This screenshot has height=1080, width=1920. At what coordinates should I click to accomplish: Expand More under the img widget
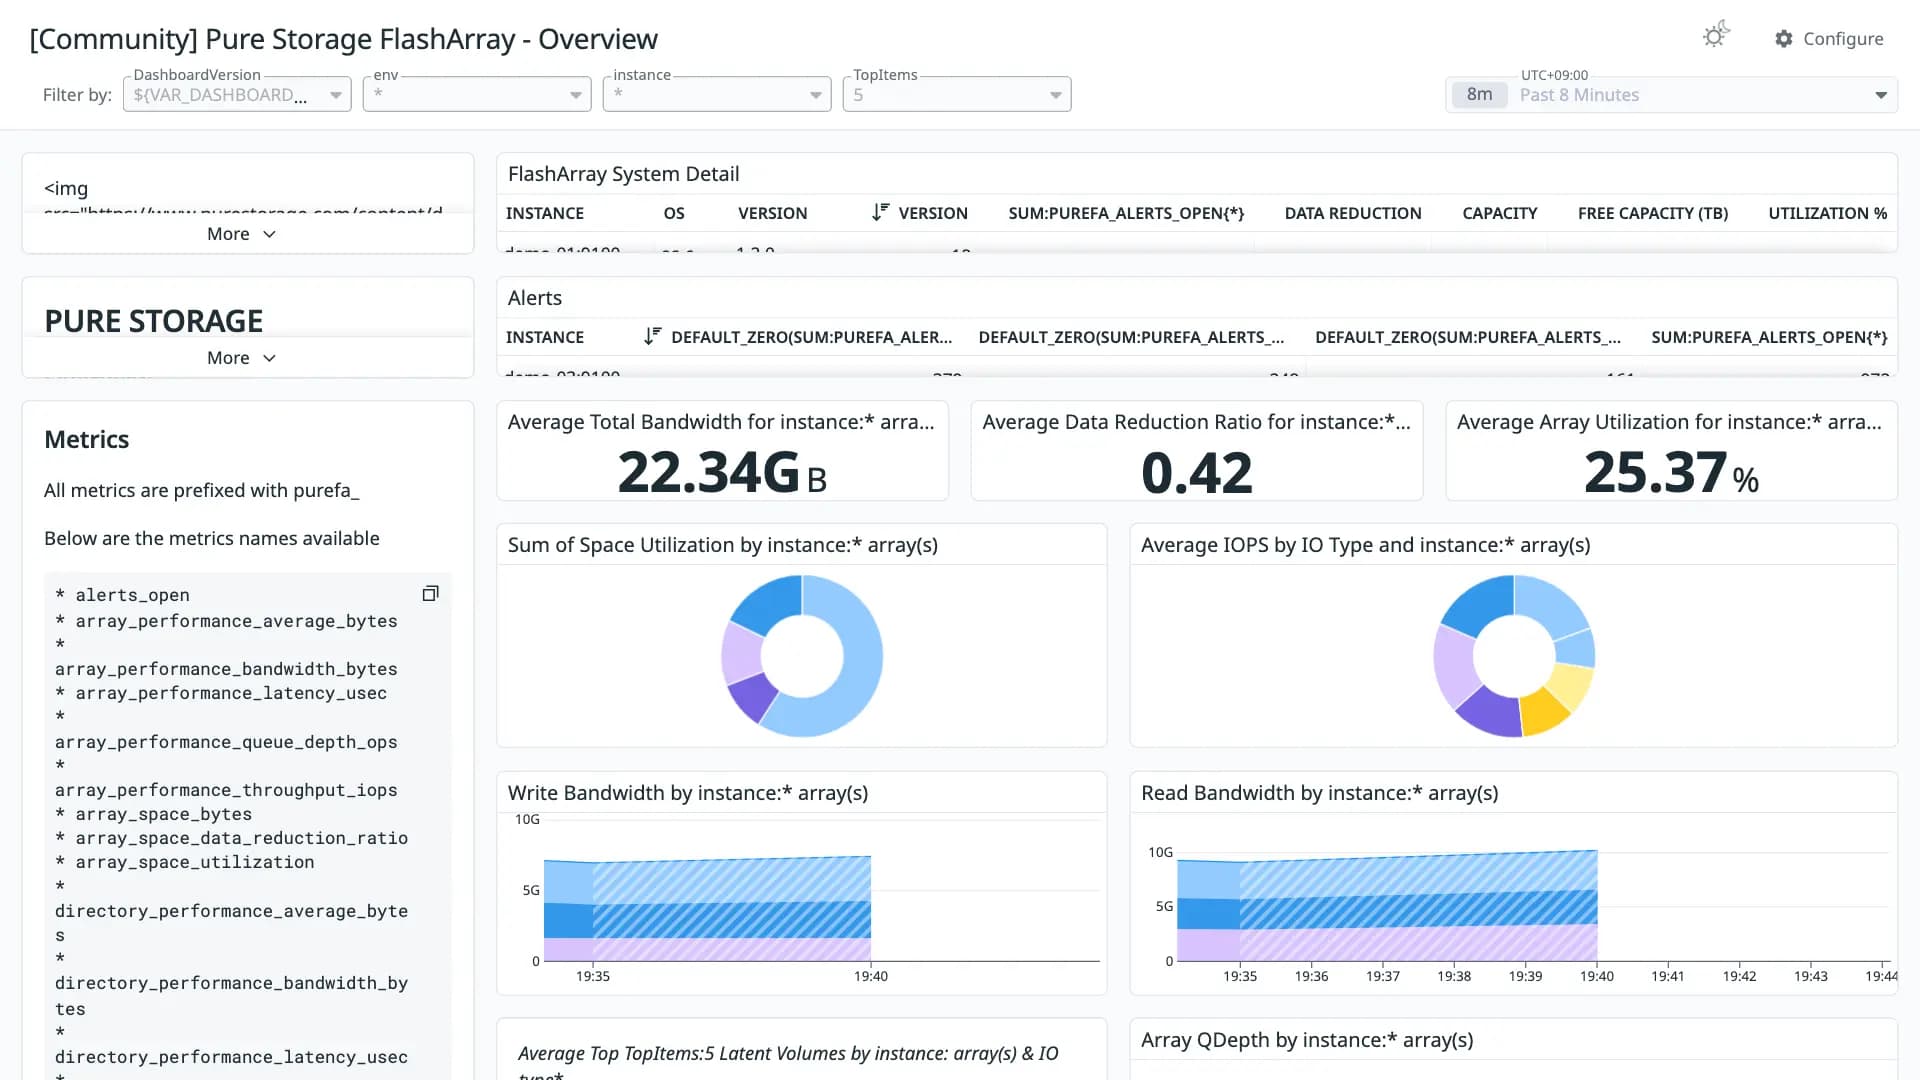[241, 233]
